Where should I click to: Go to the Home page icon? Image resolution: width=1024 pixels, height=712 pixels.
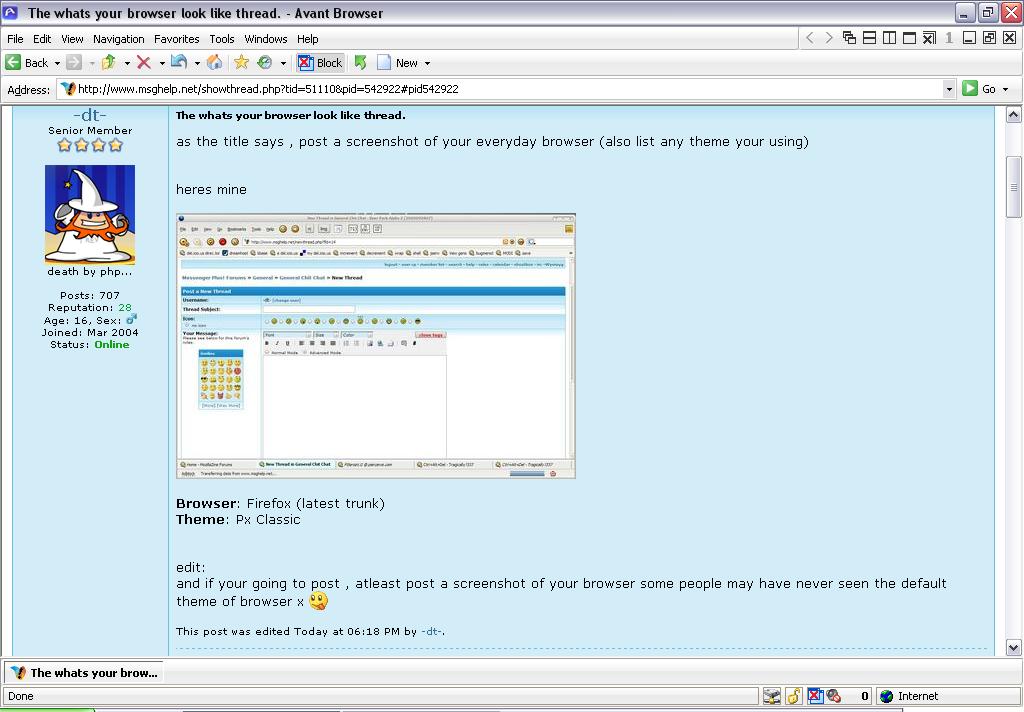coord(214,63)
